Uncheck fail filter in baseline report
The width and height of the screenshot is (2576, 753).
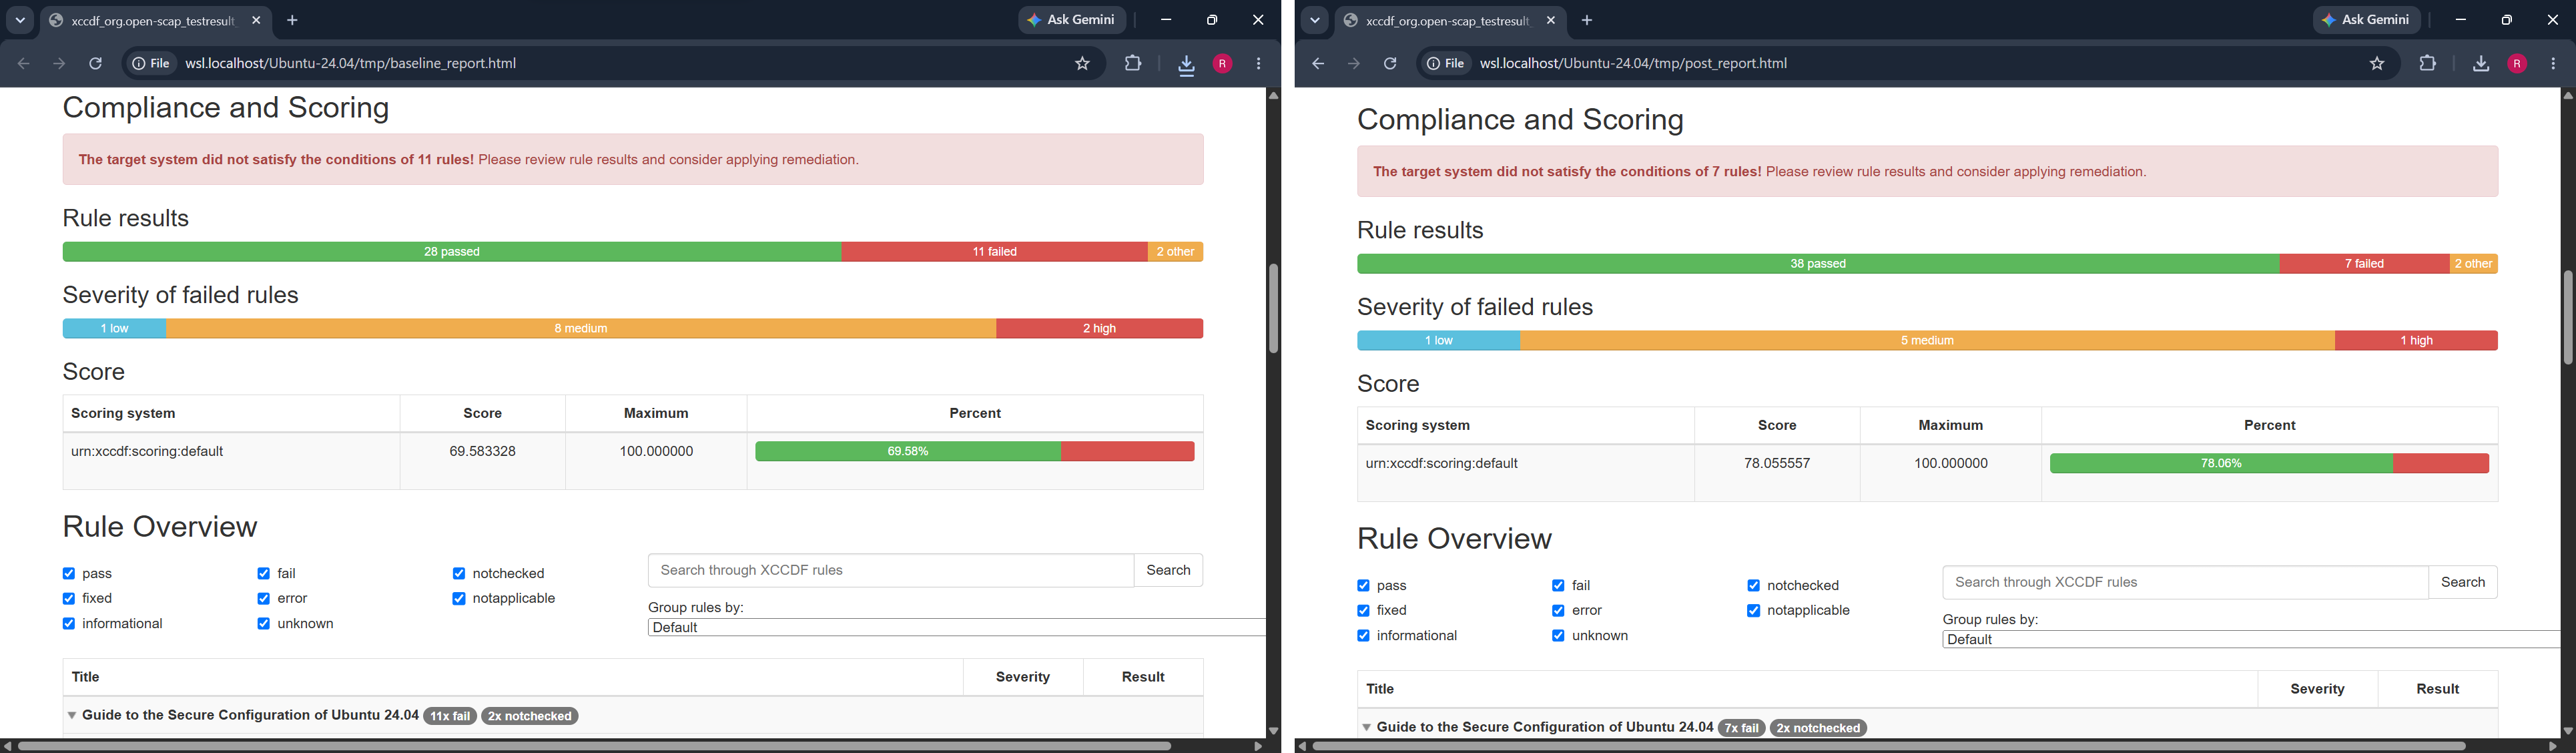point(264,573)
